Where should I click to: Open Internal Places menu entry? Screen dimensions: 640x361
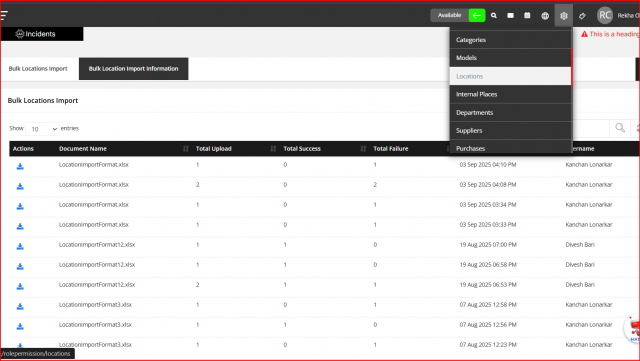tap(510, 94)
